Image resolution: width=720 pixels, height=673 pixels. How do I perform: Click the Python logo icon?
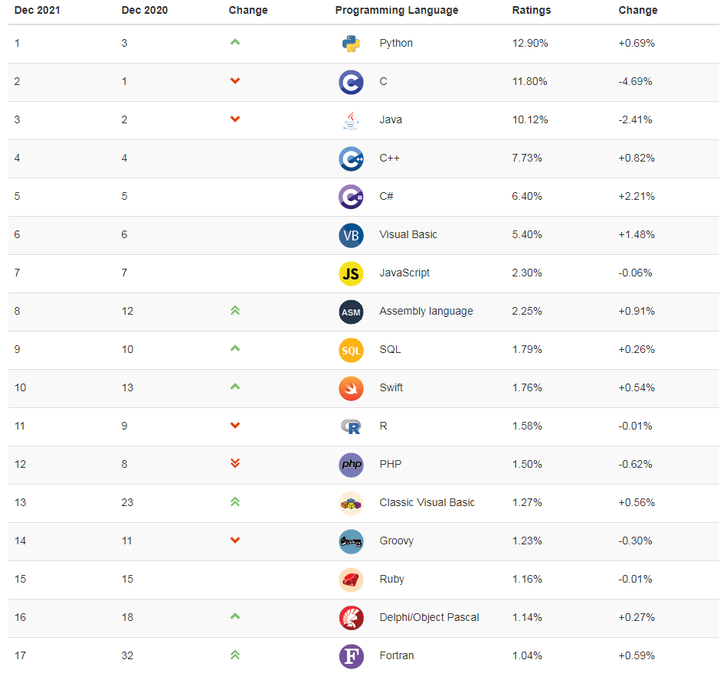point(350,43)
